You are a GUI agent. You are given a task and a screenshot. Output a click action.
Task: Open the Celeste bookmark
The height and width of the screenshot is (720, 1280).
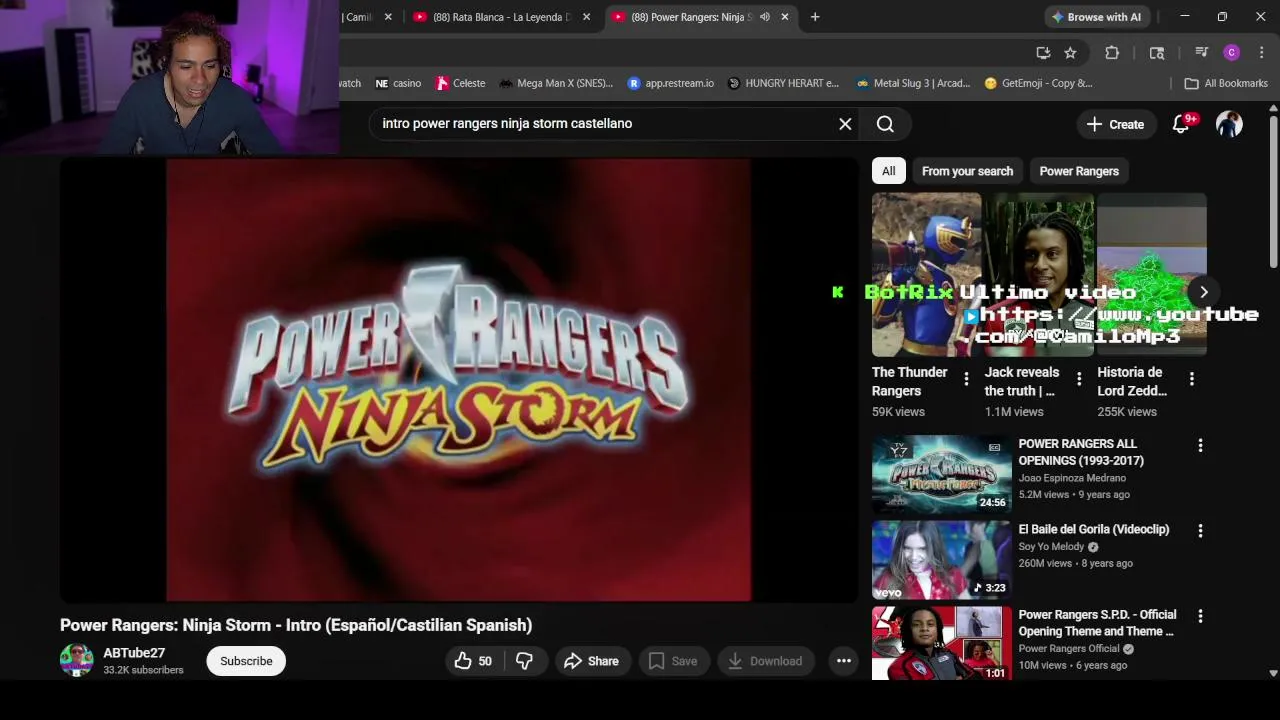[x=460, y=83]
